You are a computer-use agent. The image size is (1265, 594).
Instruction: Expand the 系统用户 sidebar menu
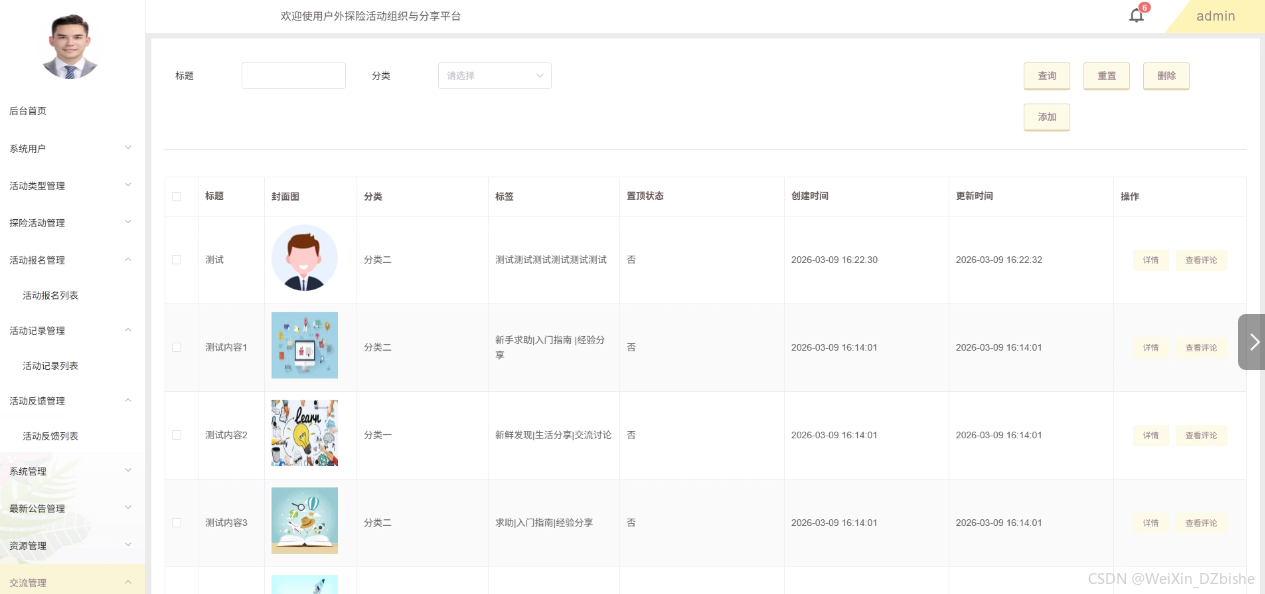pos(72,148)
